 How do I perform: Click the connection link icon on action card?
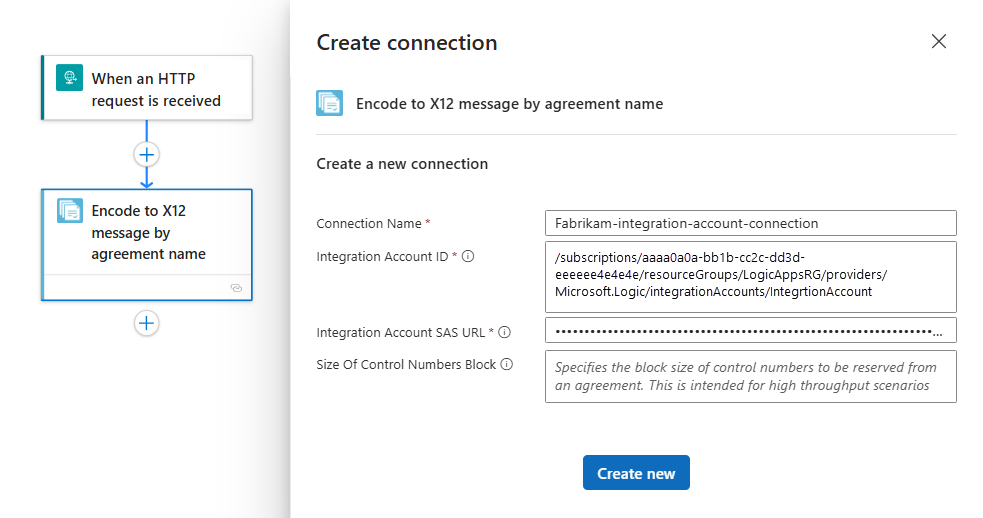(236, 288)
